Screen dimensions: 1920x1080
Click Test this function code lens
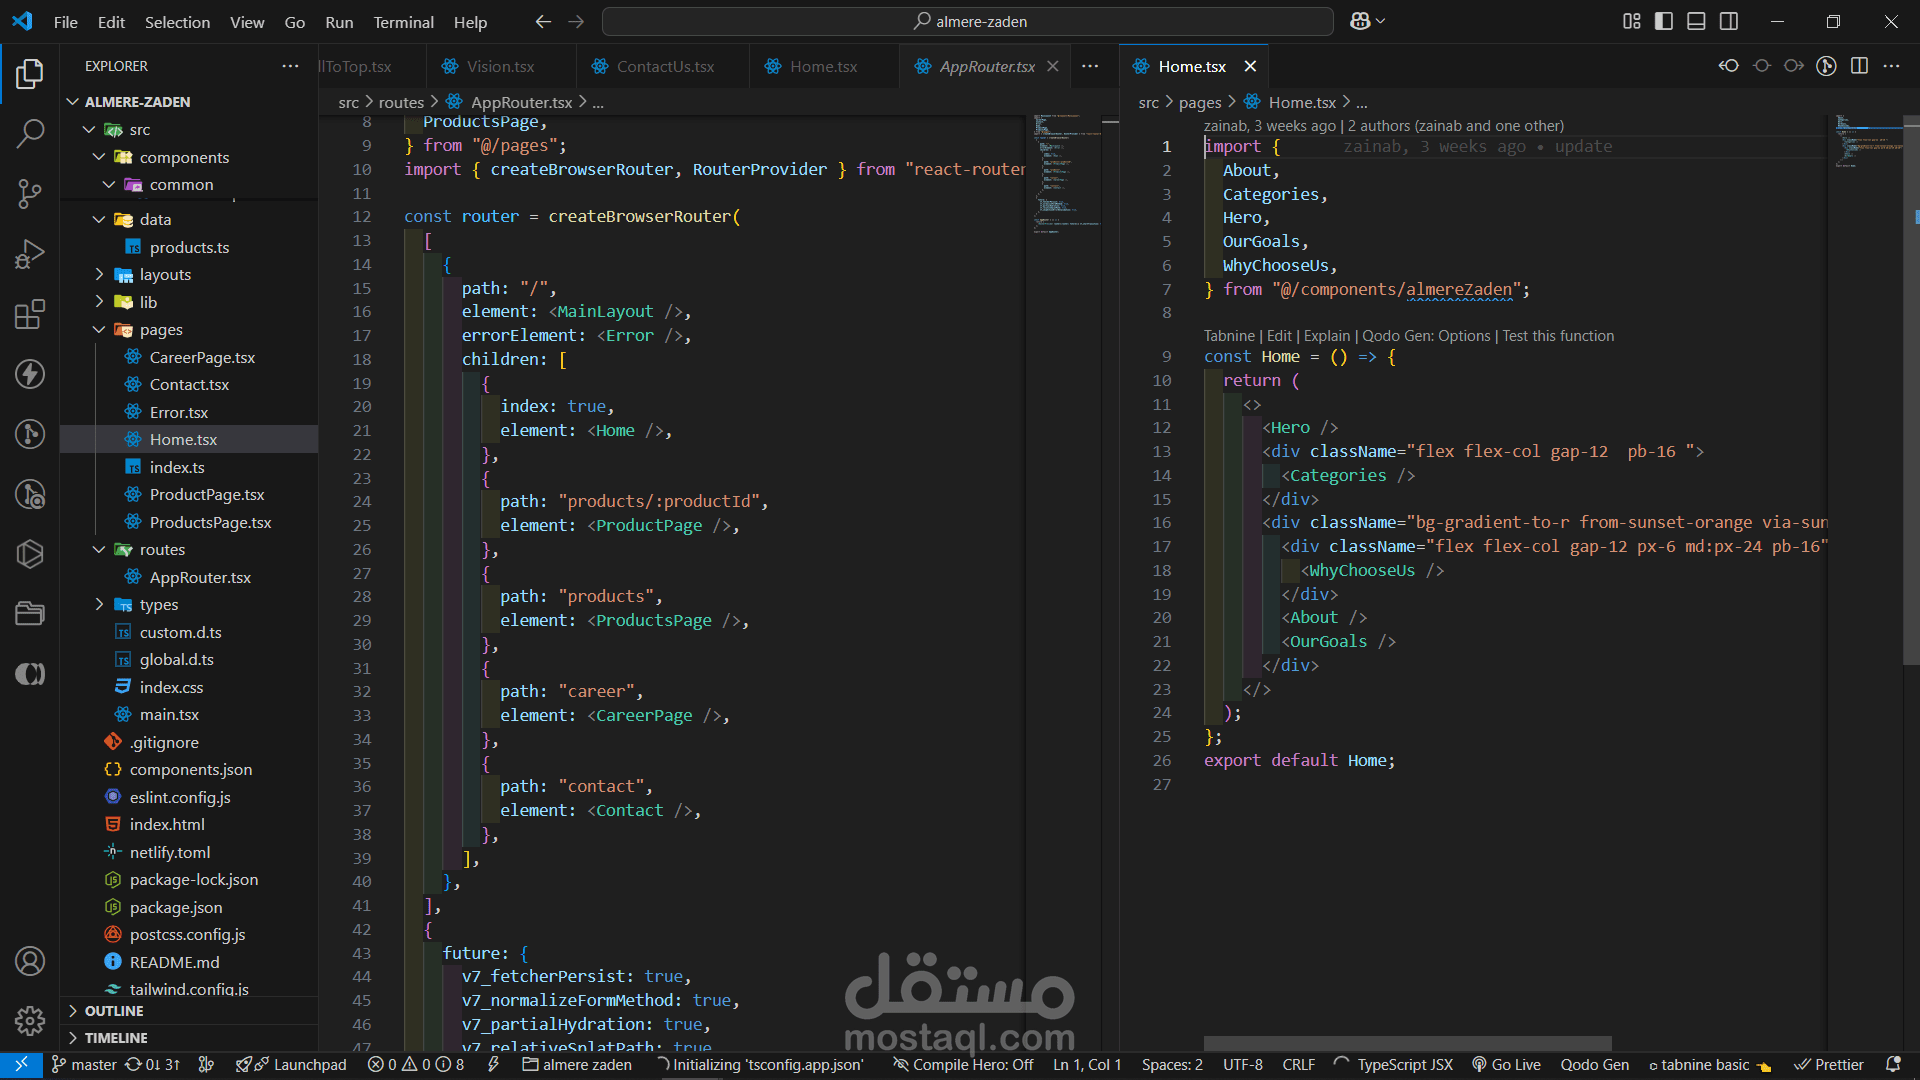1558,336
